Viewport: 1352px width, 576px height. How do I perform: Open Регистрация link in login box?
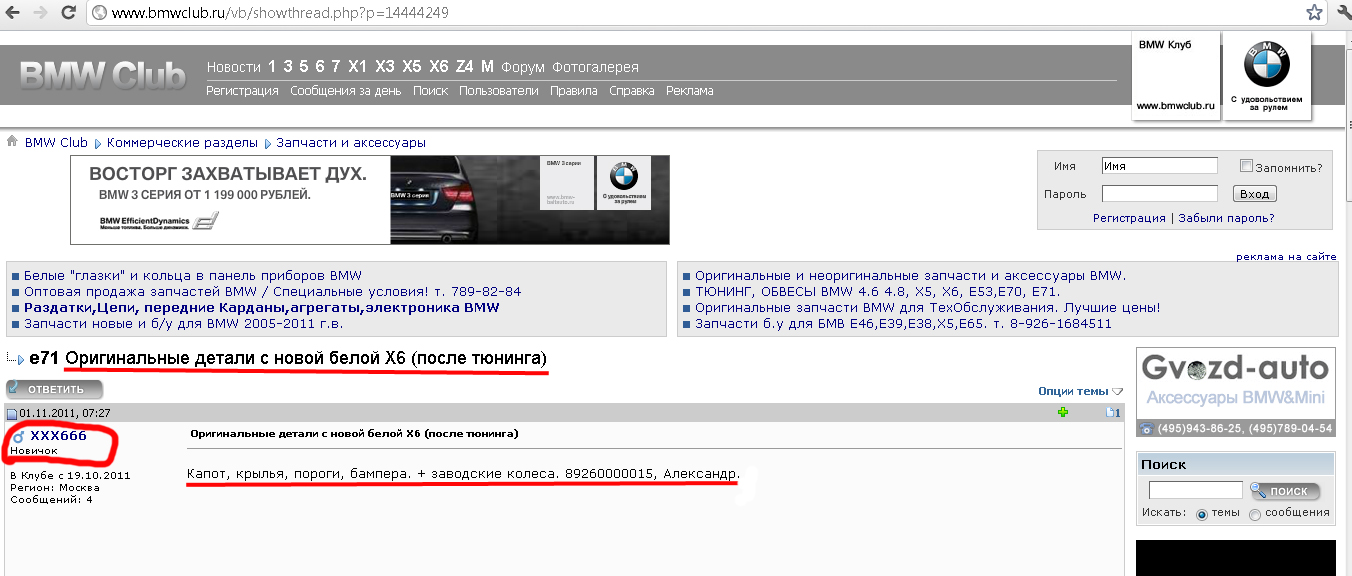point(1129,218)
